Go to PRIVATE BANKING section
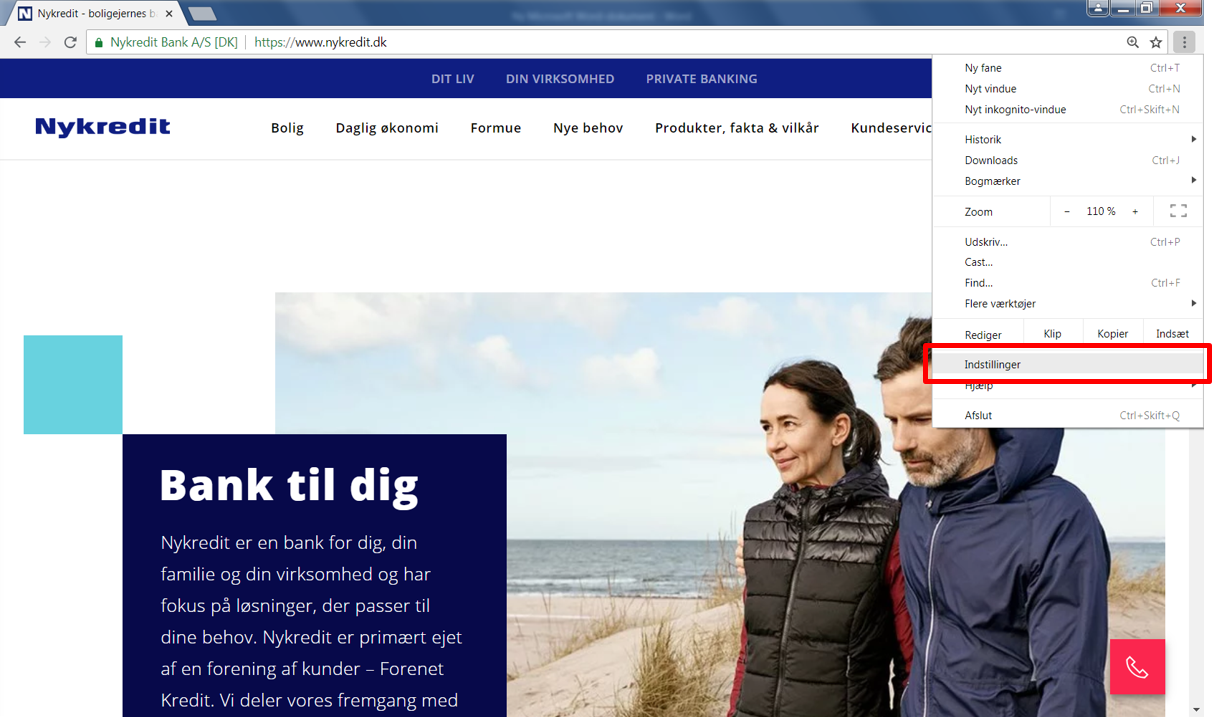The height and width of the screenshot is (718, 1213). coord(702,79)
